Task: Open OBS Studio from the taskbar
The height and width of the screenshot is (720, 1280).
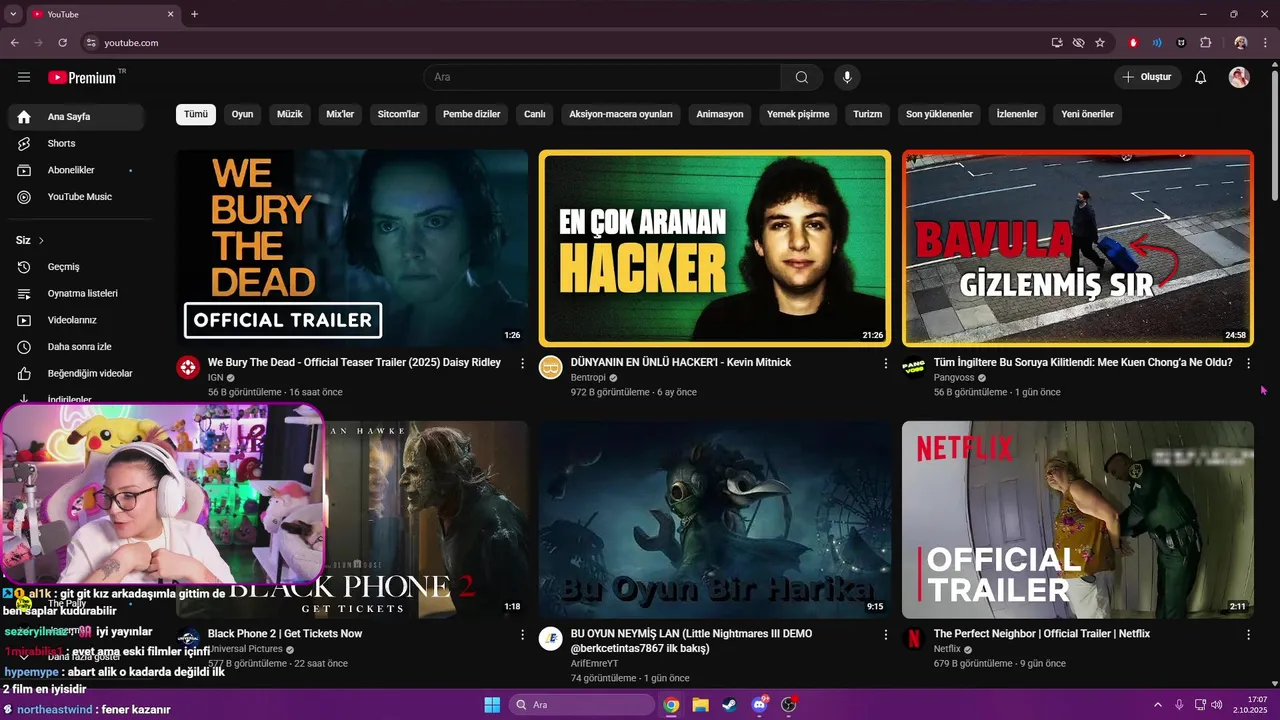Action: (x=788, y=705)
